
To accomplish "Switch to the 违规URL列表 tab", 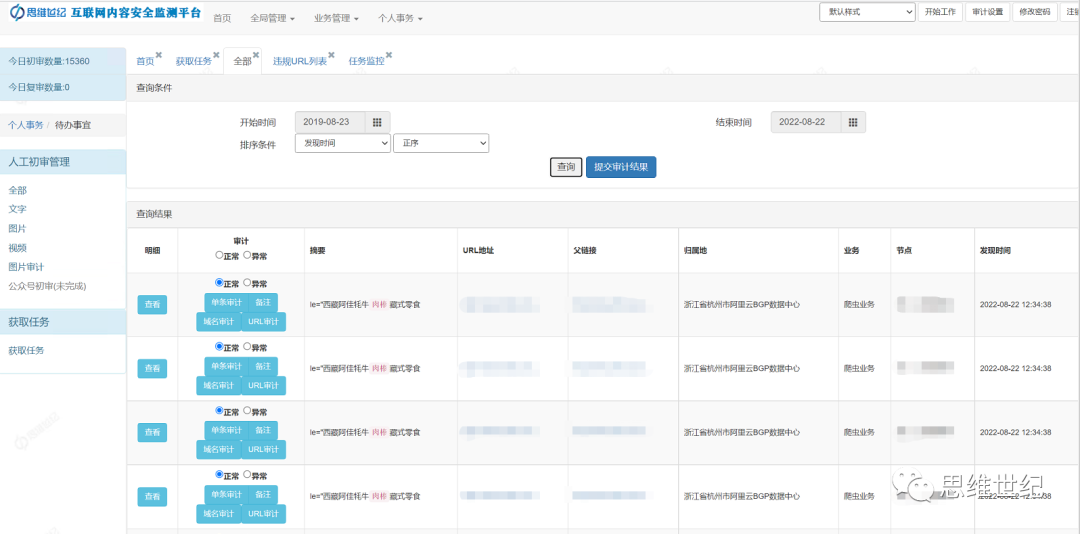I will point(300,61).
